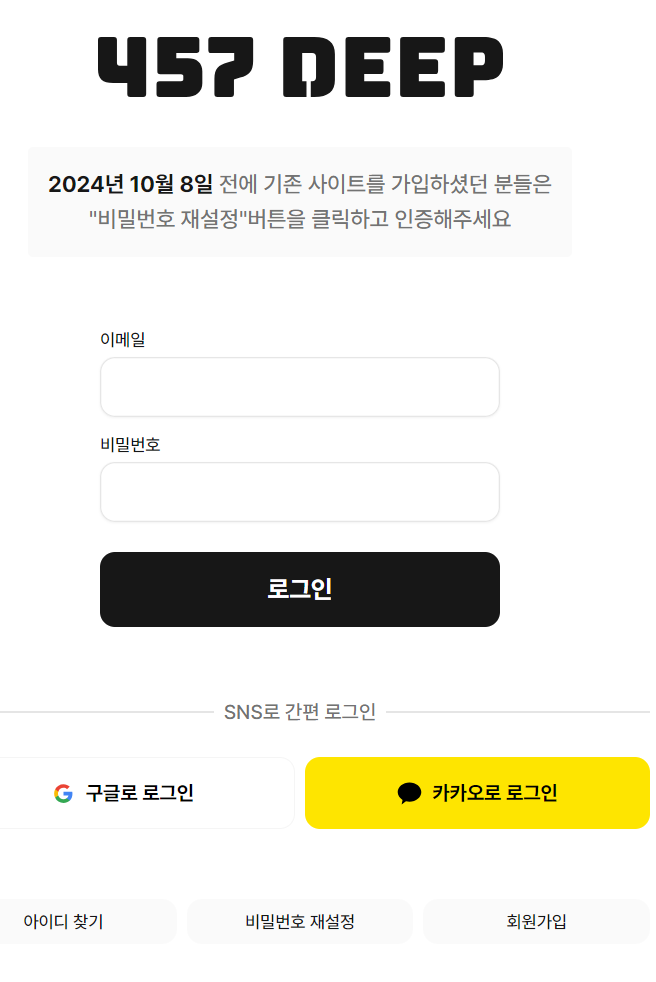The height and width of the screenshot is (982, 656).
Task: Click the SNS로 간편 로그인 divider text
Action: (299, 712)
